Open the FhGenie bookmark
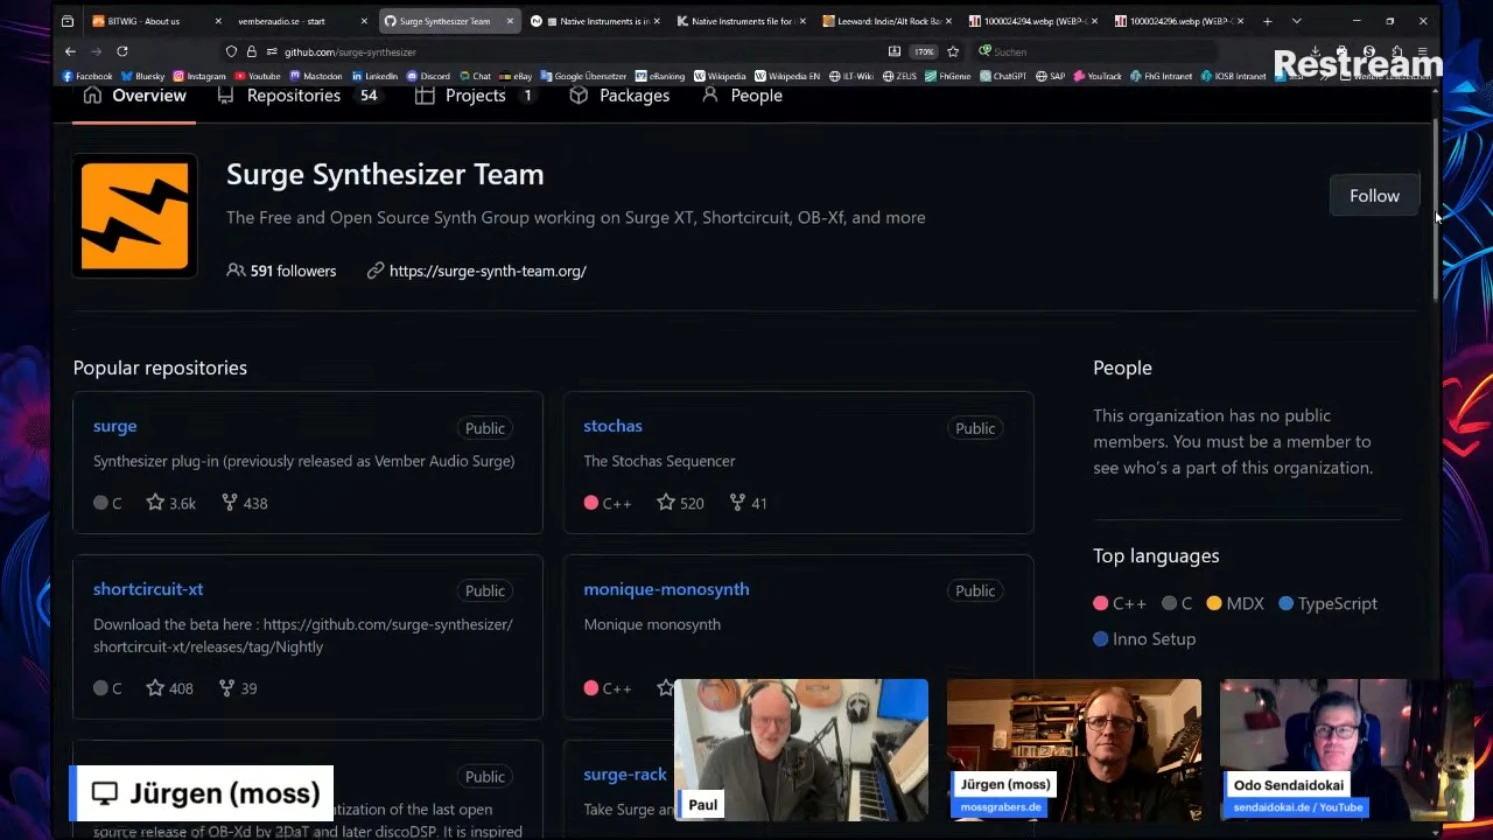 pyautogui.click(x=947, y=76)
